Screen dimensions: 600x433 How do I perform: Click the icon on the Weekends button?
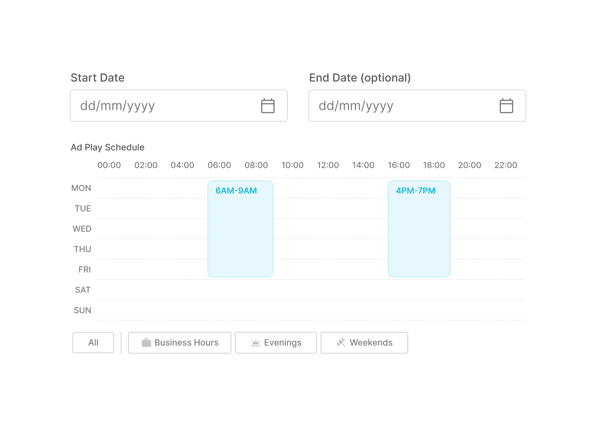click(341, 343)
